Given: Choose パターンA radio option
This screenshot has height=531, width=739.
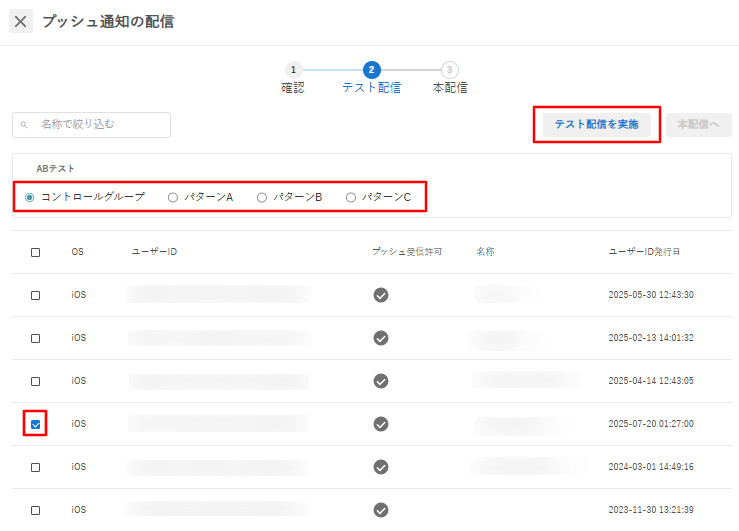Looking at the screenshot, I should (173, 197).
